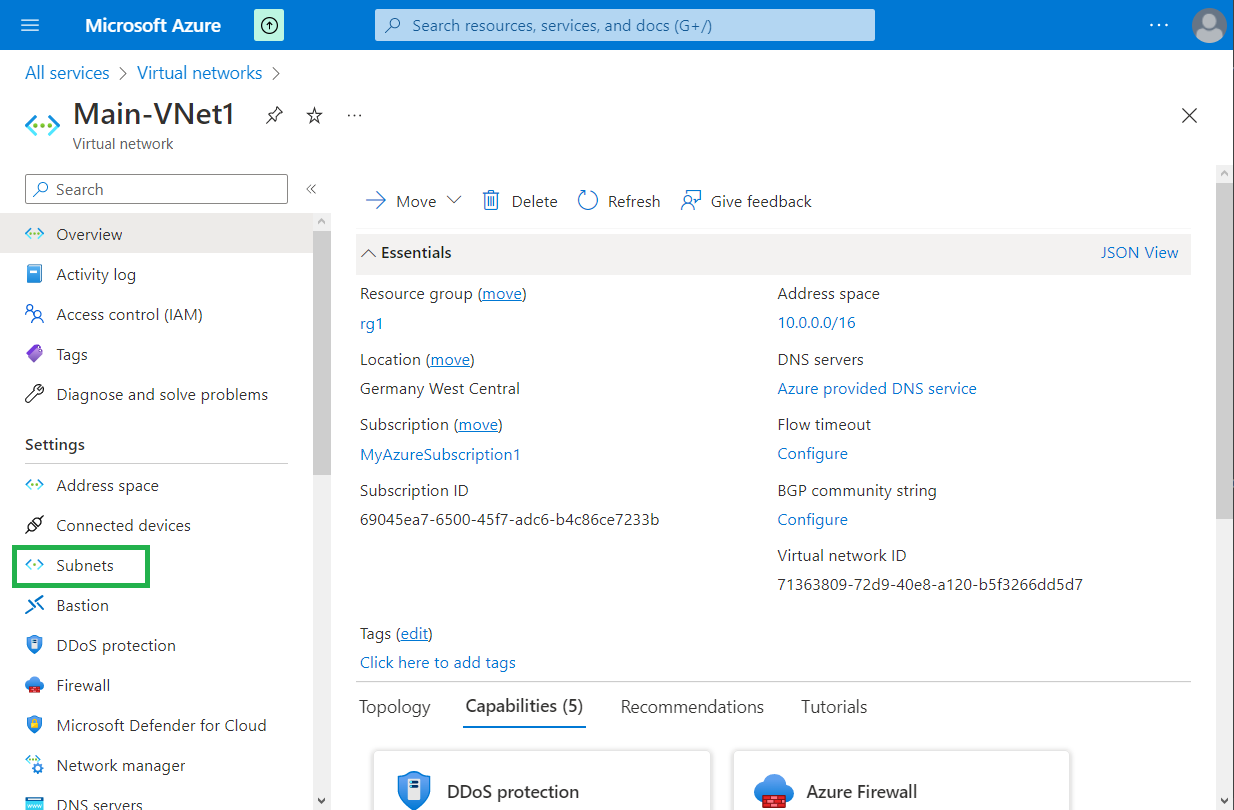The image size is (1234, 810).
Task: Click the Activity log icon
Action: 35,274
